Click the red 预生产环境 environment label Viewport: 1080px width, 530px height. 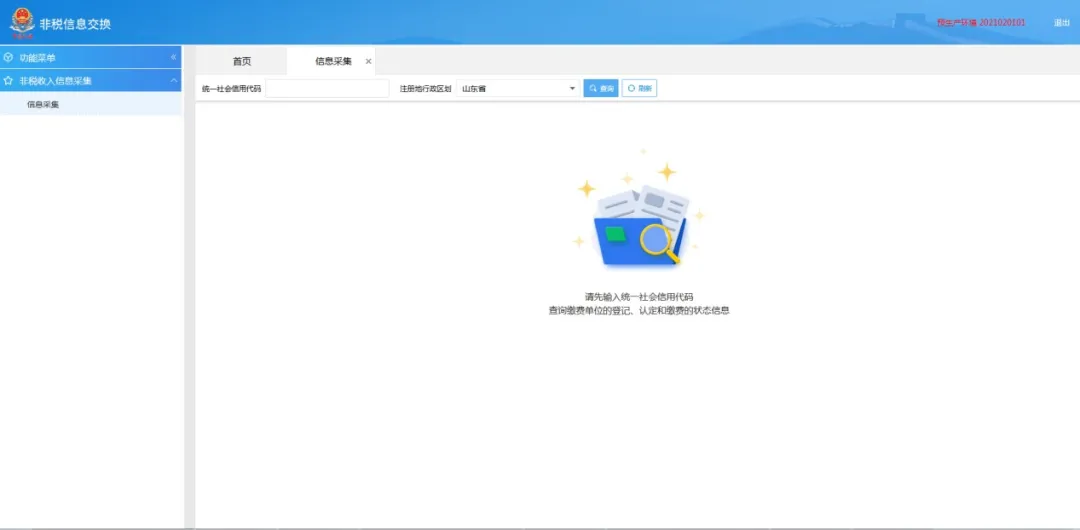pyautogui.click(x=980, y=22)
